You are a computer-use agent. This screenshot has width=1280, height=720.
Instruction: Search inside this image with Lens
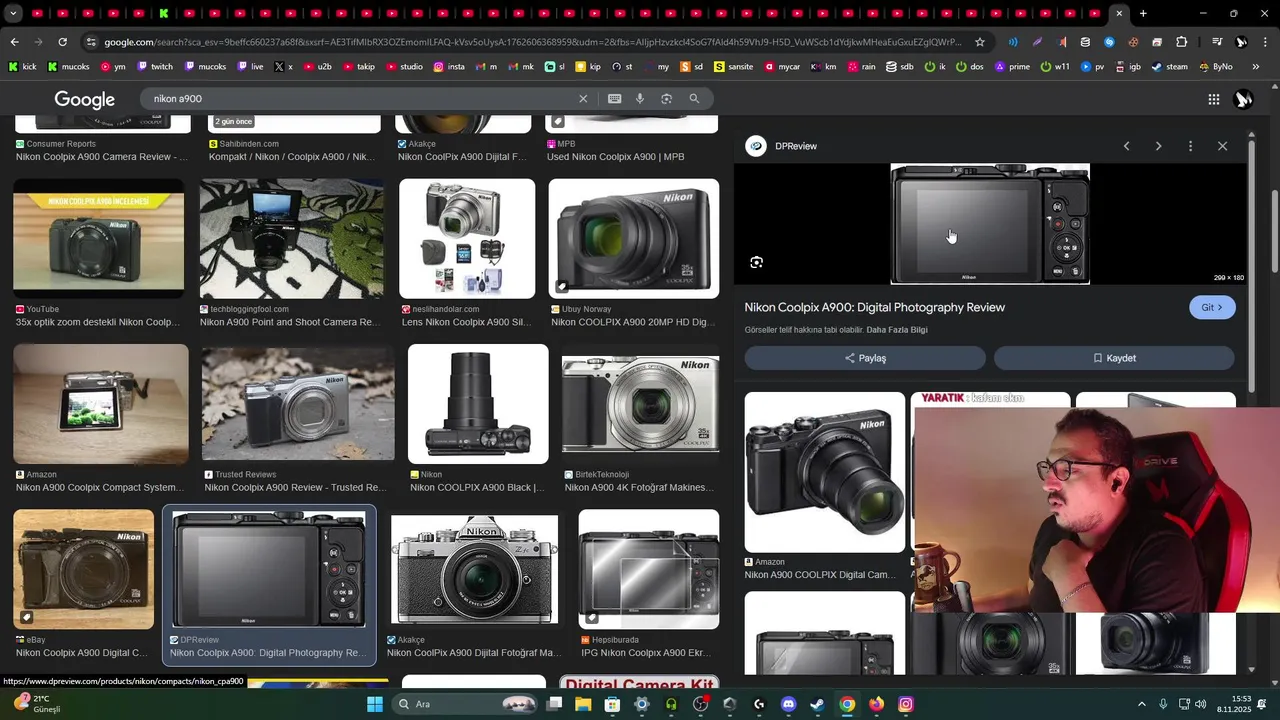pyautogui.click(x=756, y=262)
